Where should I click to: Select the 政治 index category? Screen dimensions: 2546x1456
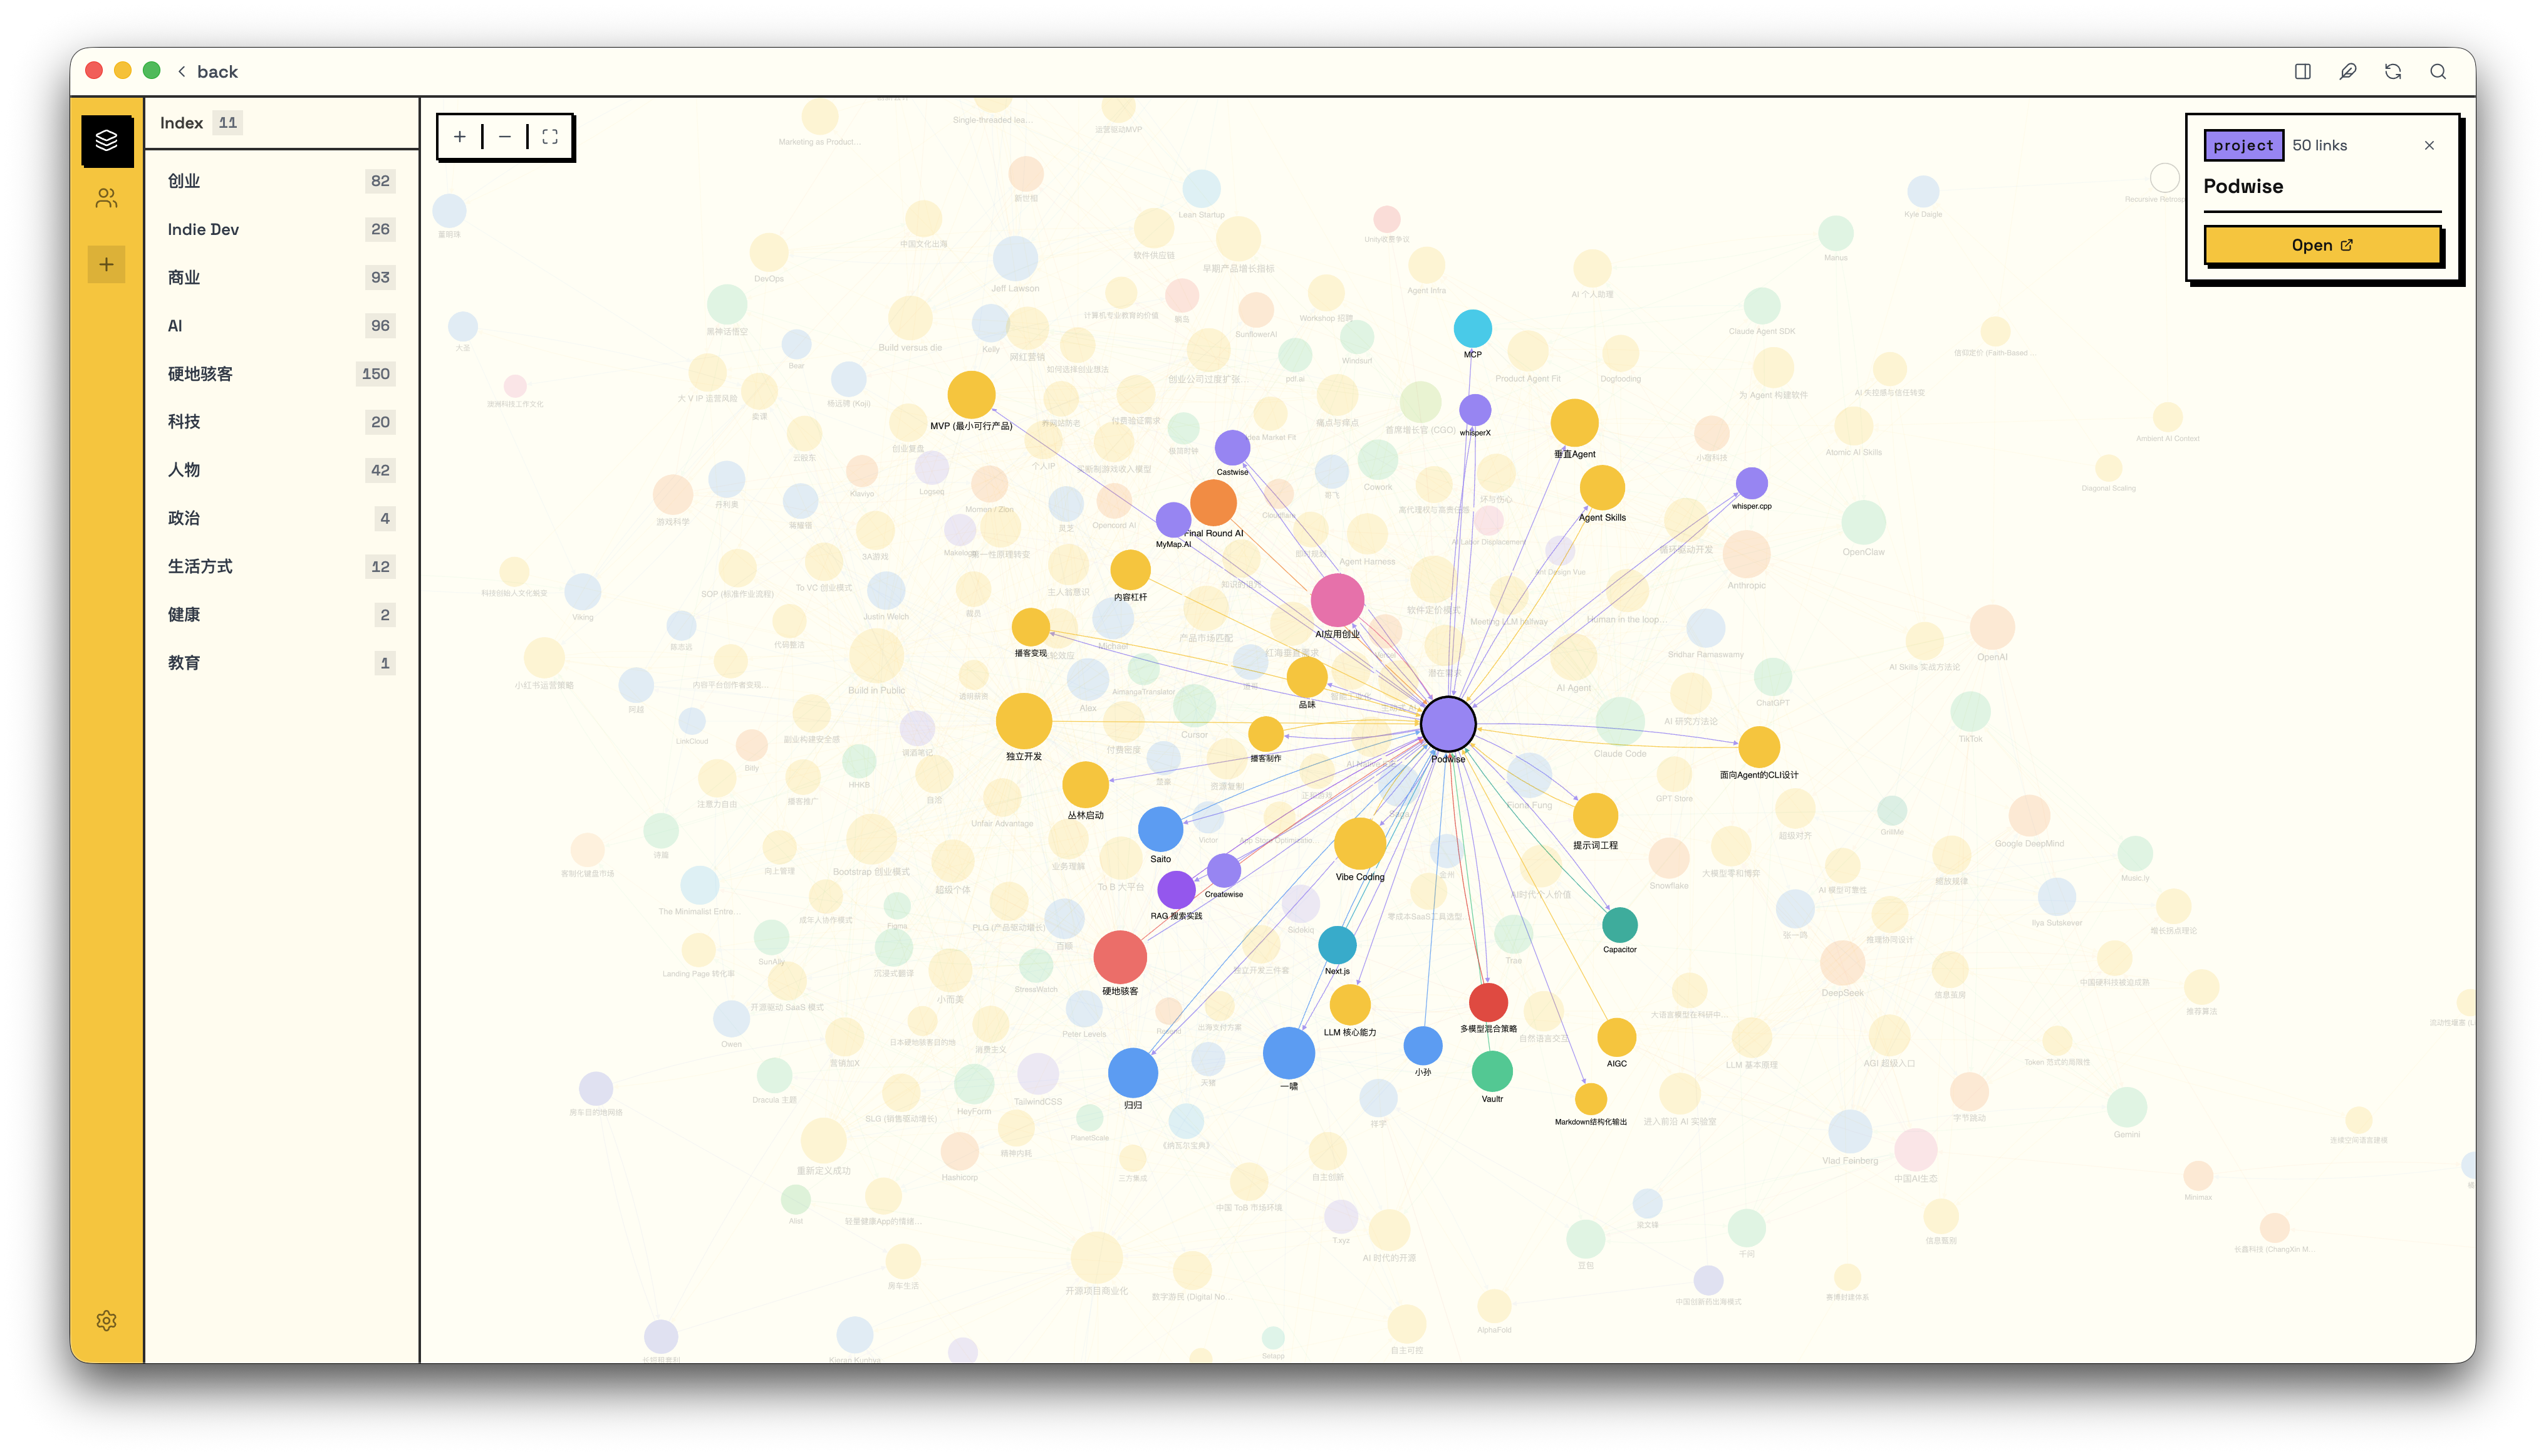pos(281,518)
